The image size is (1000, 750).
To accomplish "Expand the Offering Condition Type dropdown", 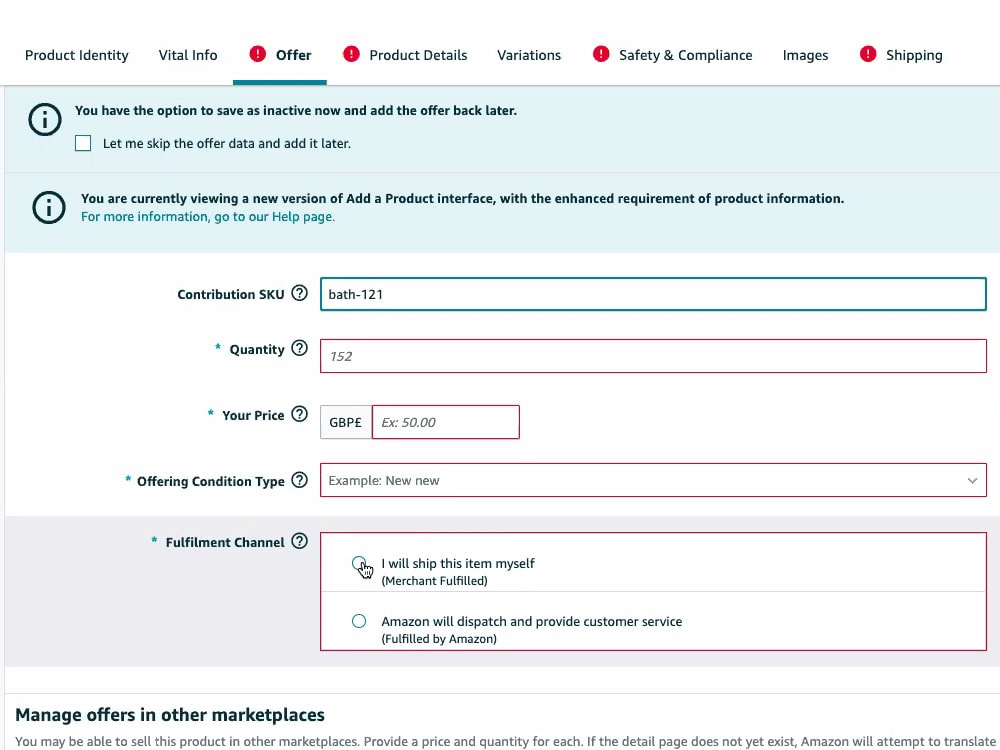I will 653,480.
